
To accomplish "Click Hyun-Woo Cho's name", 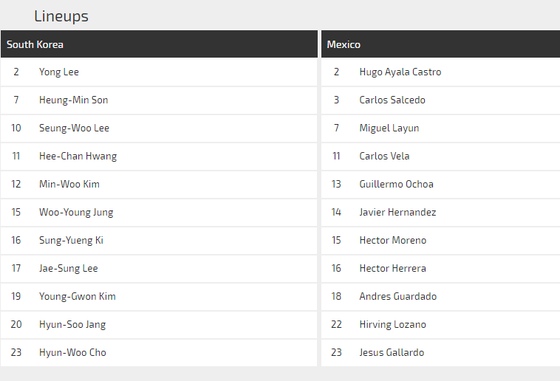I will tap(72, 352).
